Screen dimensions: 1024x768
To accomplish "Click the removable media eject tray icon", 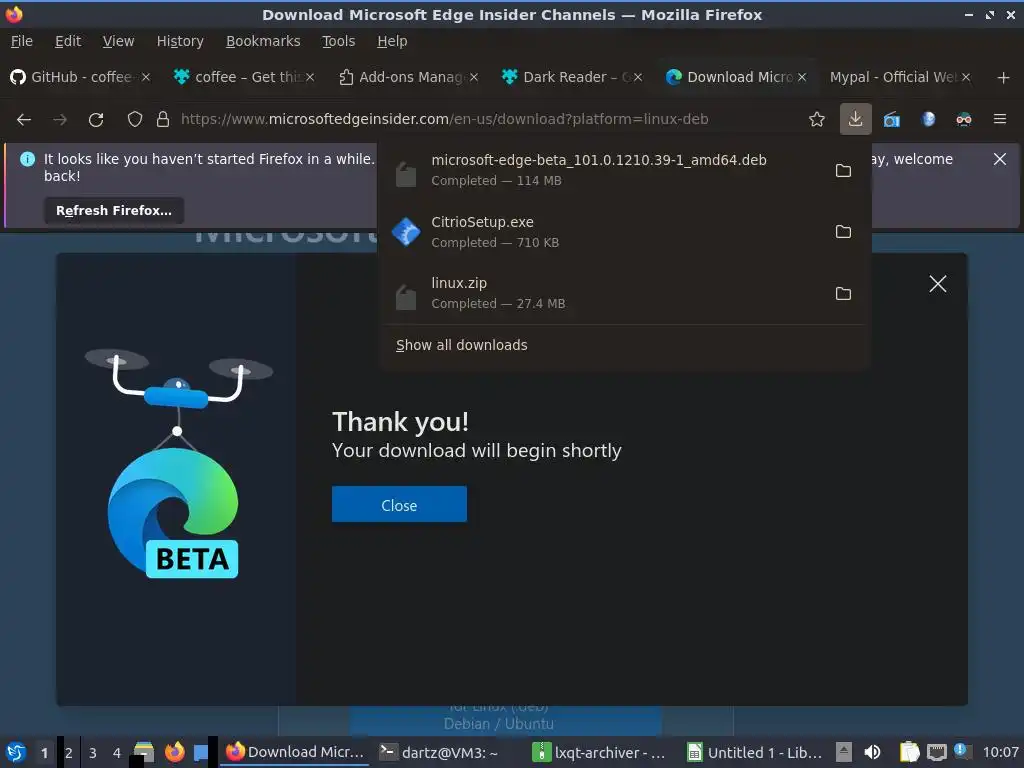I will point(844,752).
